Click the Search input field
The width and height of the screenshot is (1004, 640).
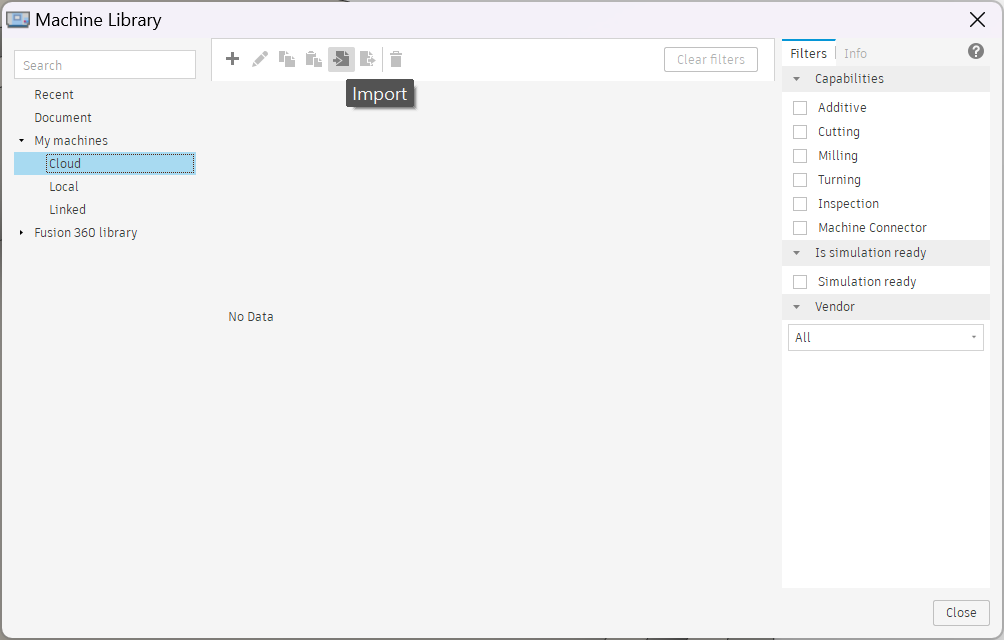tap(105, 65)
